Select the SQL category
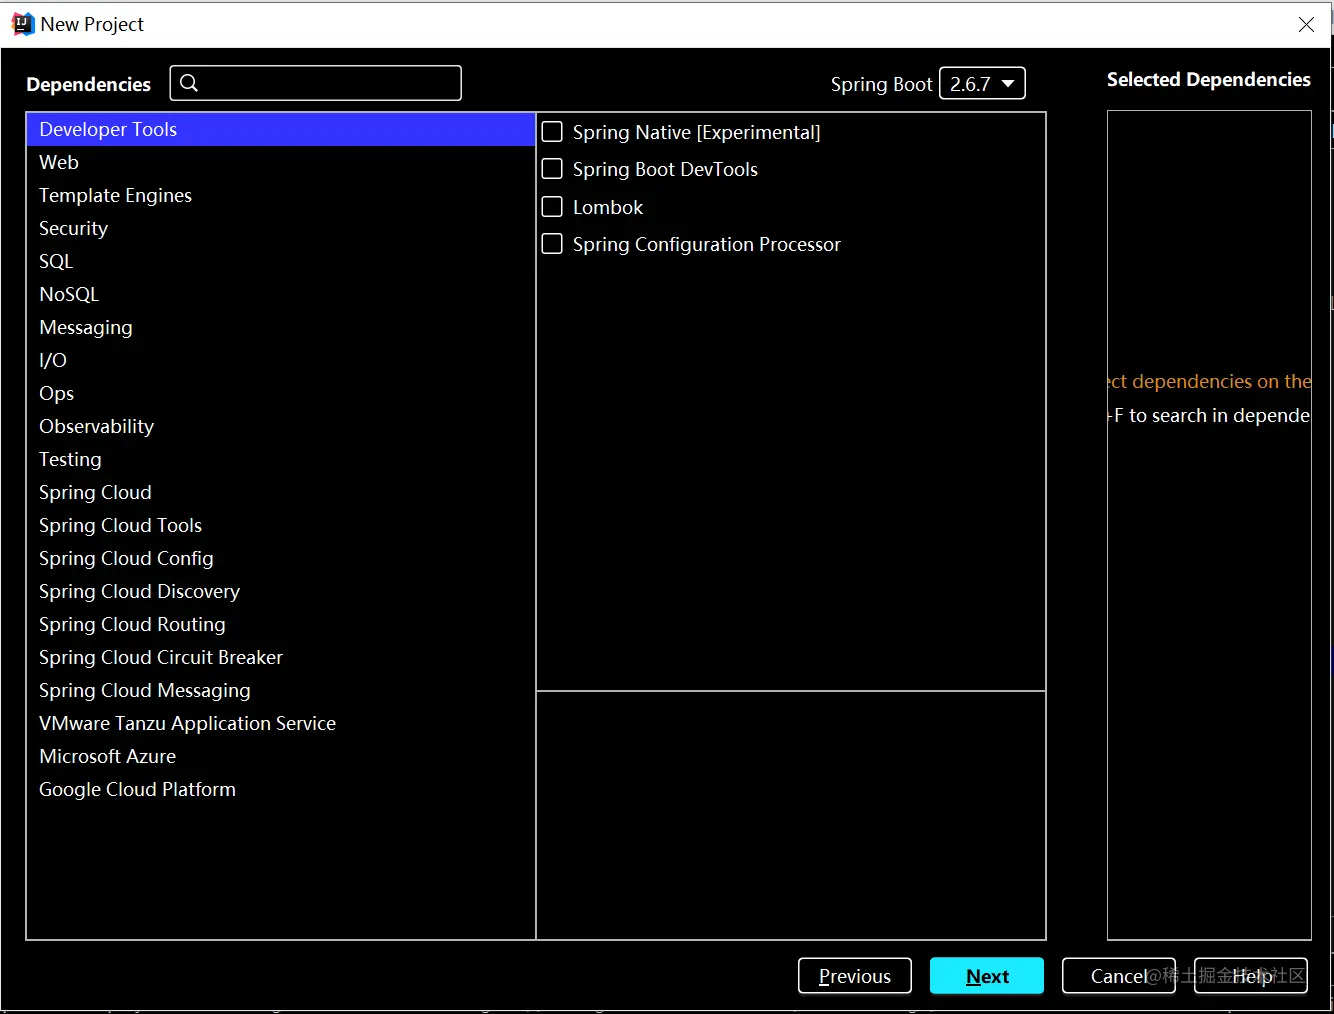1334x1014 pixels. [281, 261]
